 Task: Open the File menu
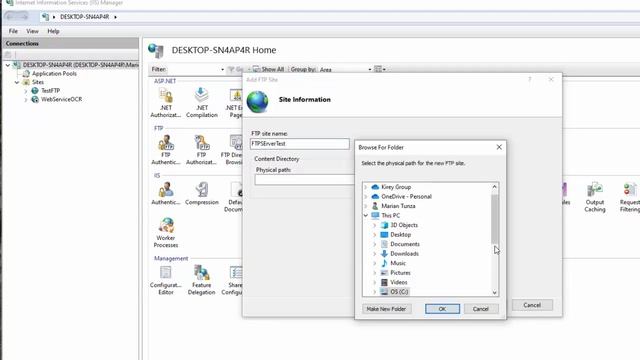[13, 31]
